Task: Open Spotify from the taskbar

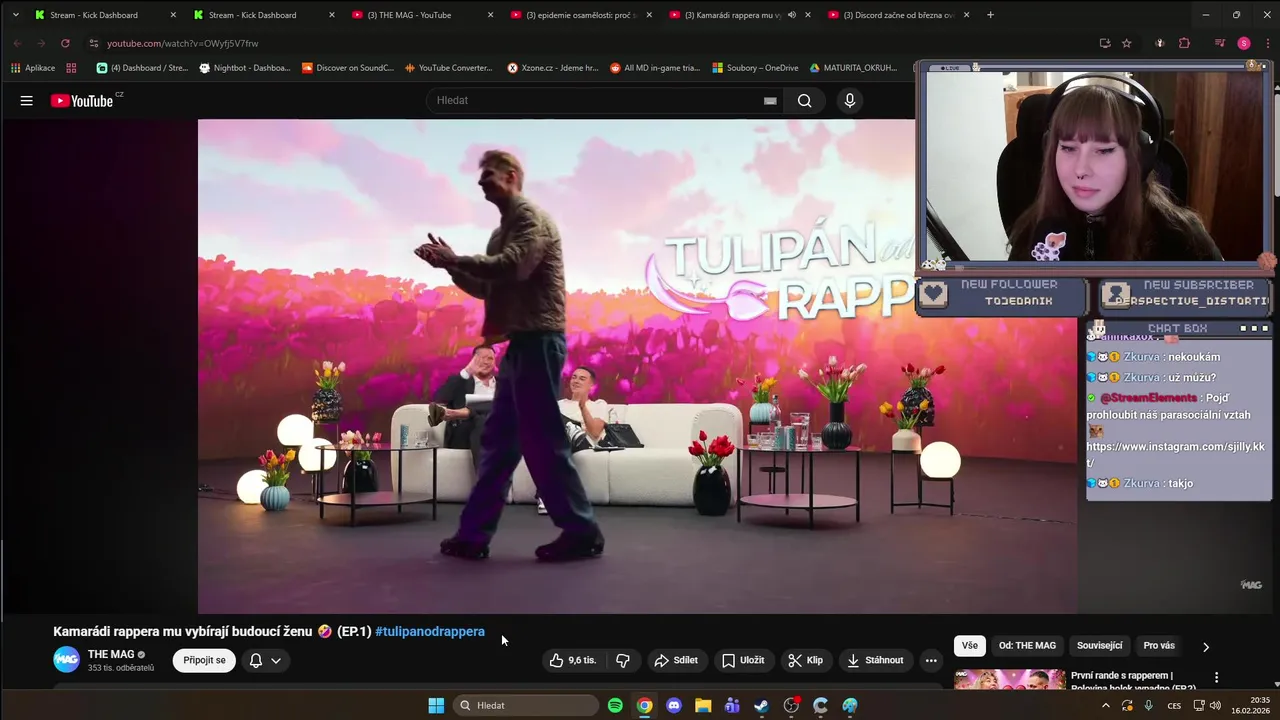Action: 615,705
